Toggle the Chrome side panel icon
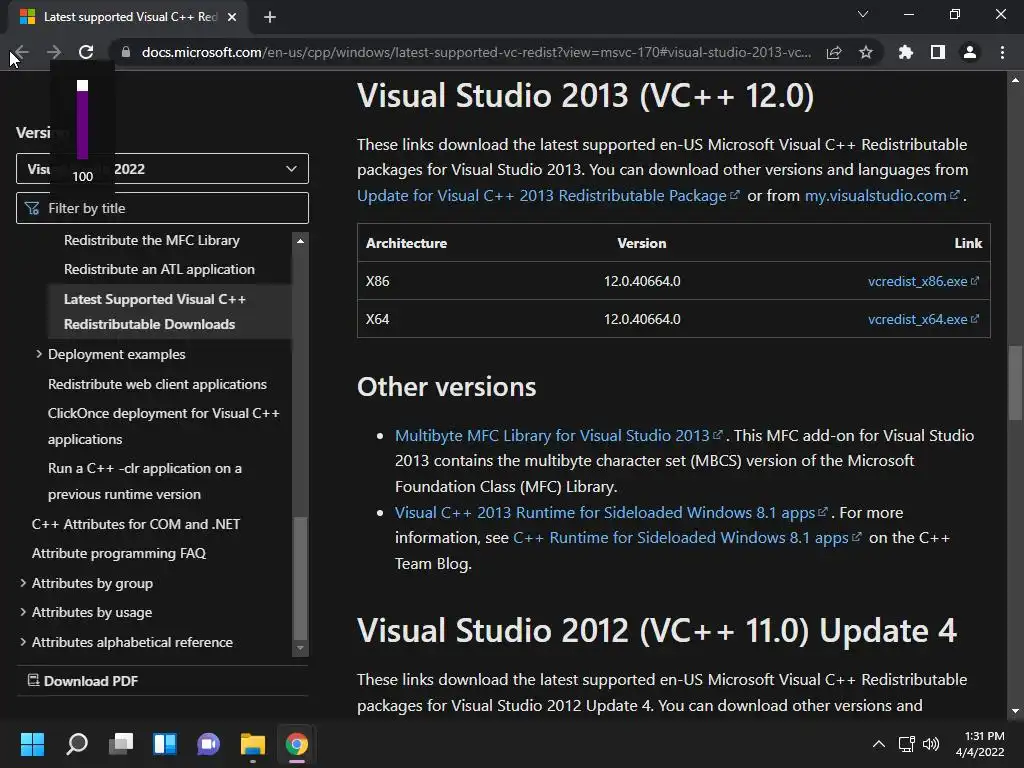Image resolution: width=1024 pixels, height=768 pixels. [938, 52]
